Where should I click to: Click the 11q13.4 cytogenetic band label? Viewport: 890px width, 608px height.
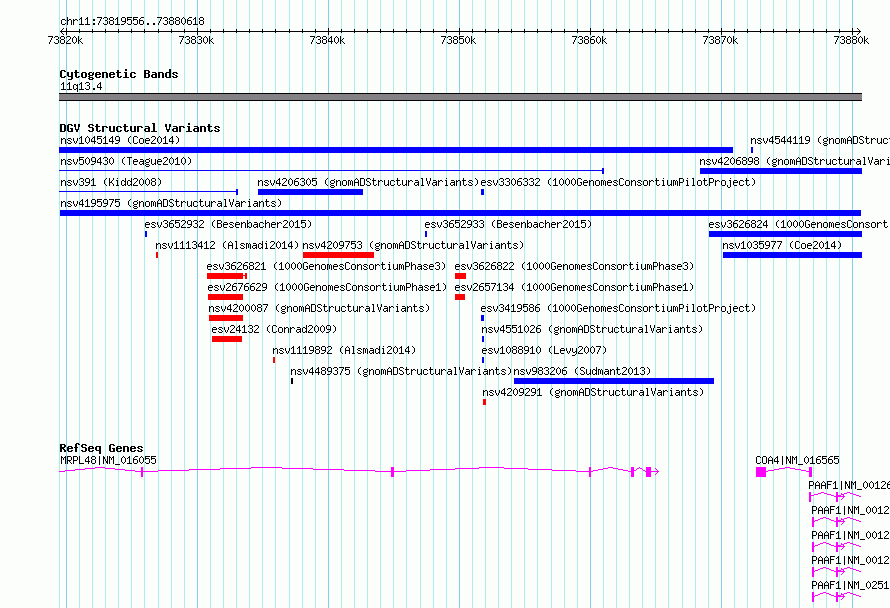pyautogui.click(x=81, y=86)
